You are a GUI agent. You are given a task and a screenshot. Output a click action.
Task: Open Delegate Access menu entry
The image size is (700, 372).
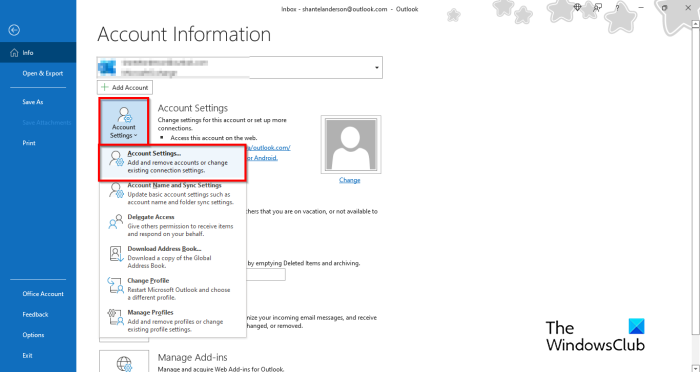172,226
